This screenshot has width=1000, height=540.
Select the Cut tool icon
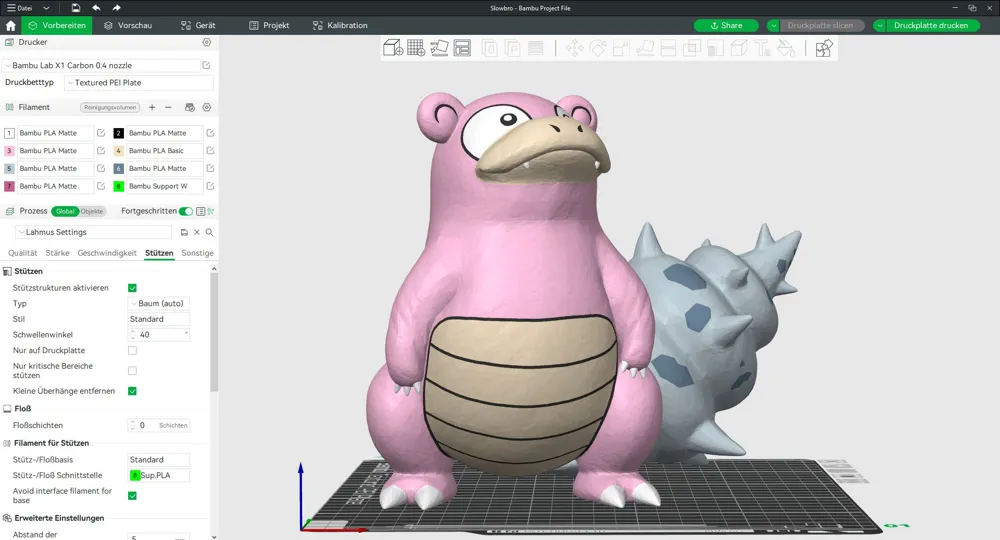(668, 48)
